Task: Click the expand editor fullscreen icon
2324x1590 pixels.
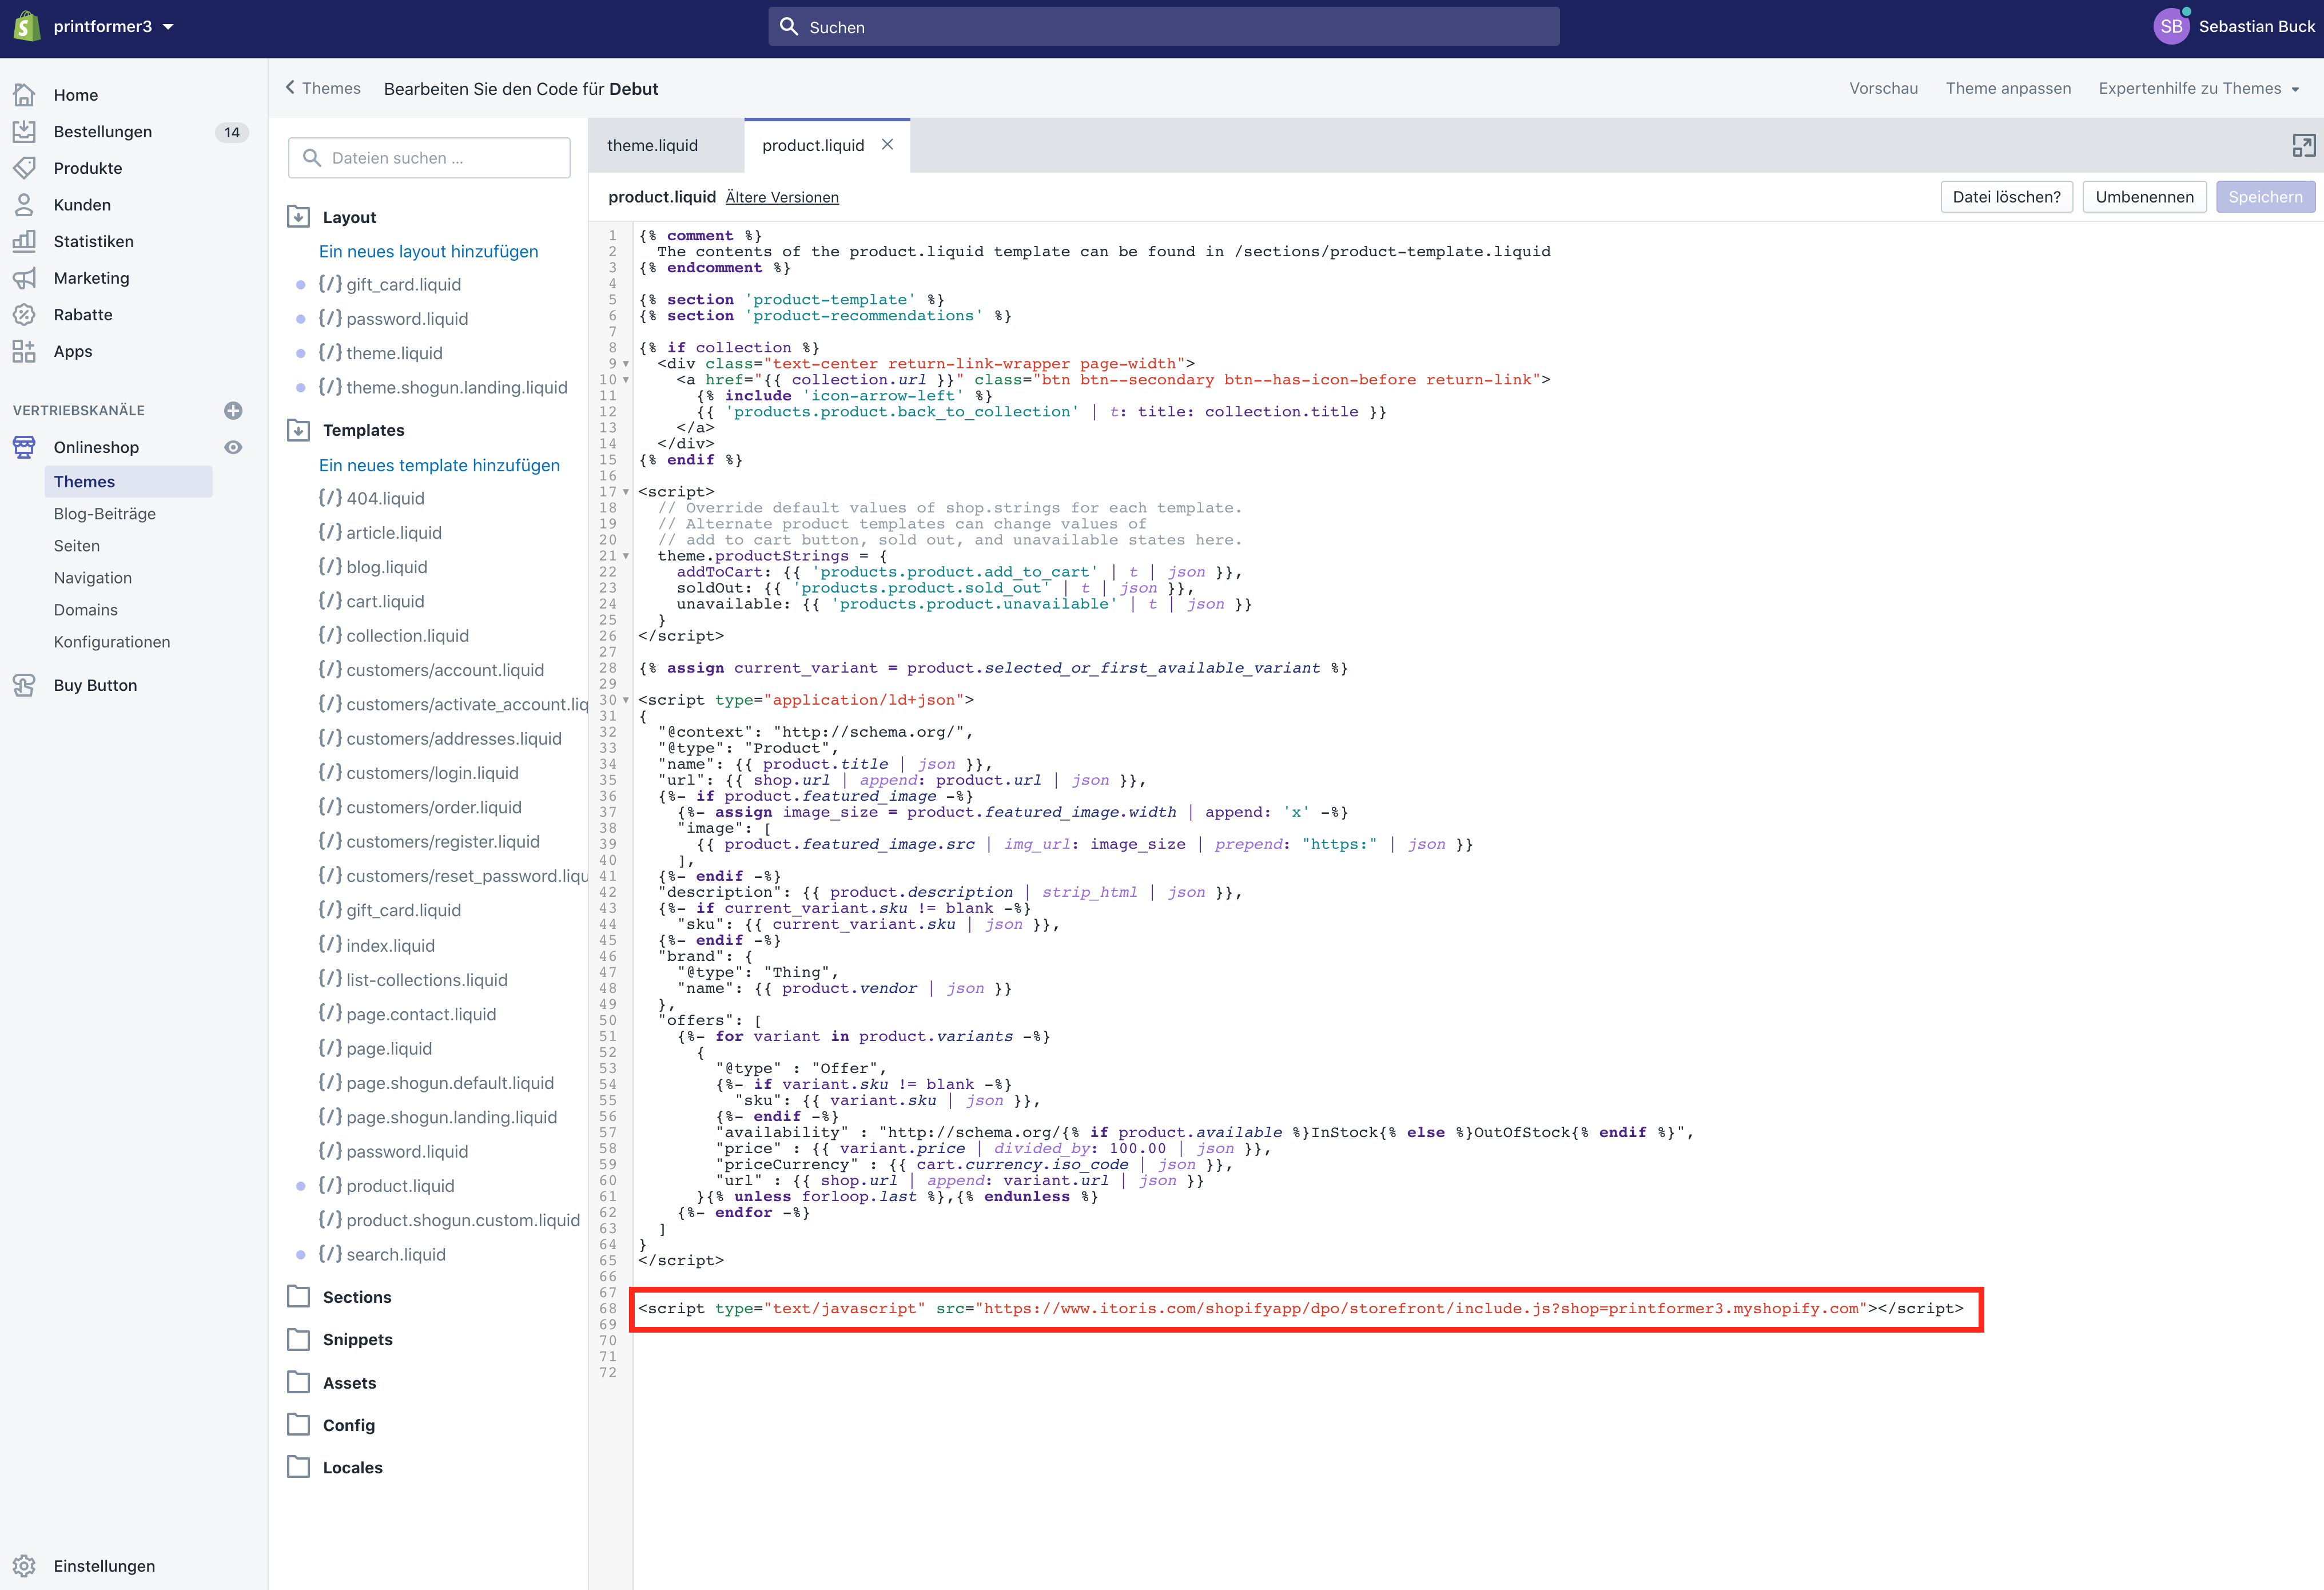Action: tap(2303, 146)
